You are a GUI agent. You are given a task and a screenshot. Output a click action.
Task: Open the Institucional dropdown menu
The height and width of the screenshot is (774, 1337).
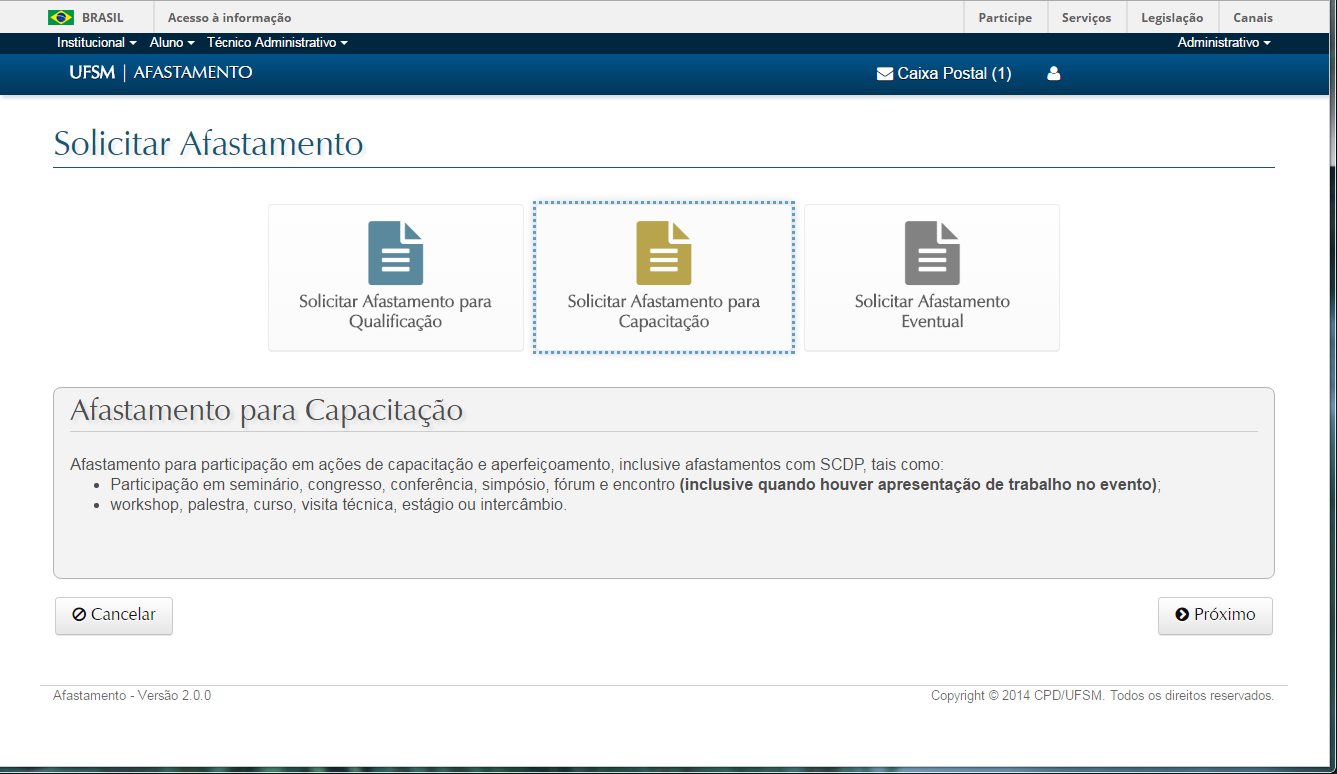click(95, 42)
